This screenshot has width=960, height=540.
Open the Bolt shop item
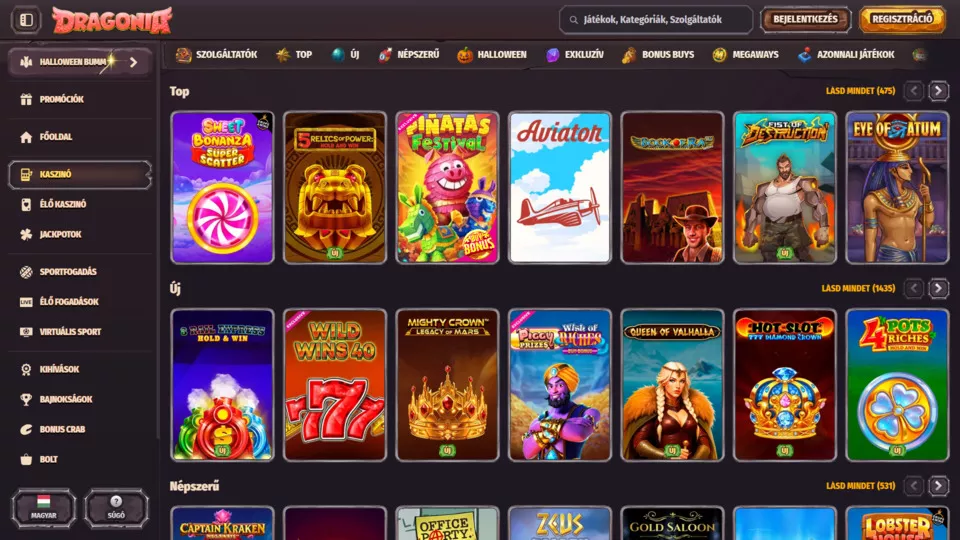[x=48, y=459]
